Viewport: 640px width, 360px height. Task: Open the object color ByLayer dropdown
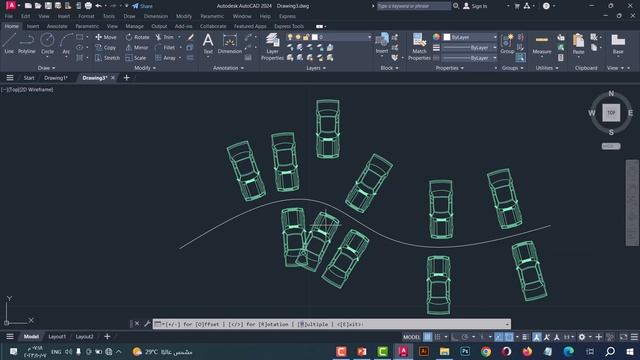pos(470,37)
